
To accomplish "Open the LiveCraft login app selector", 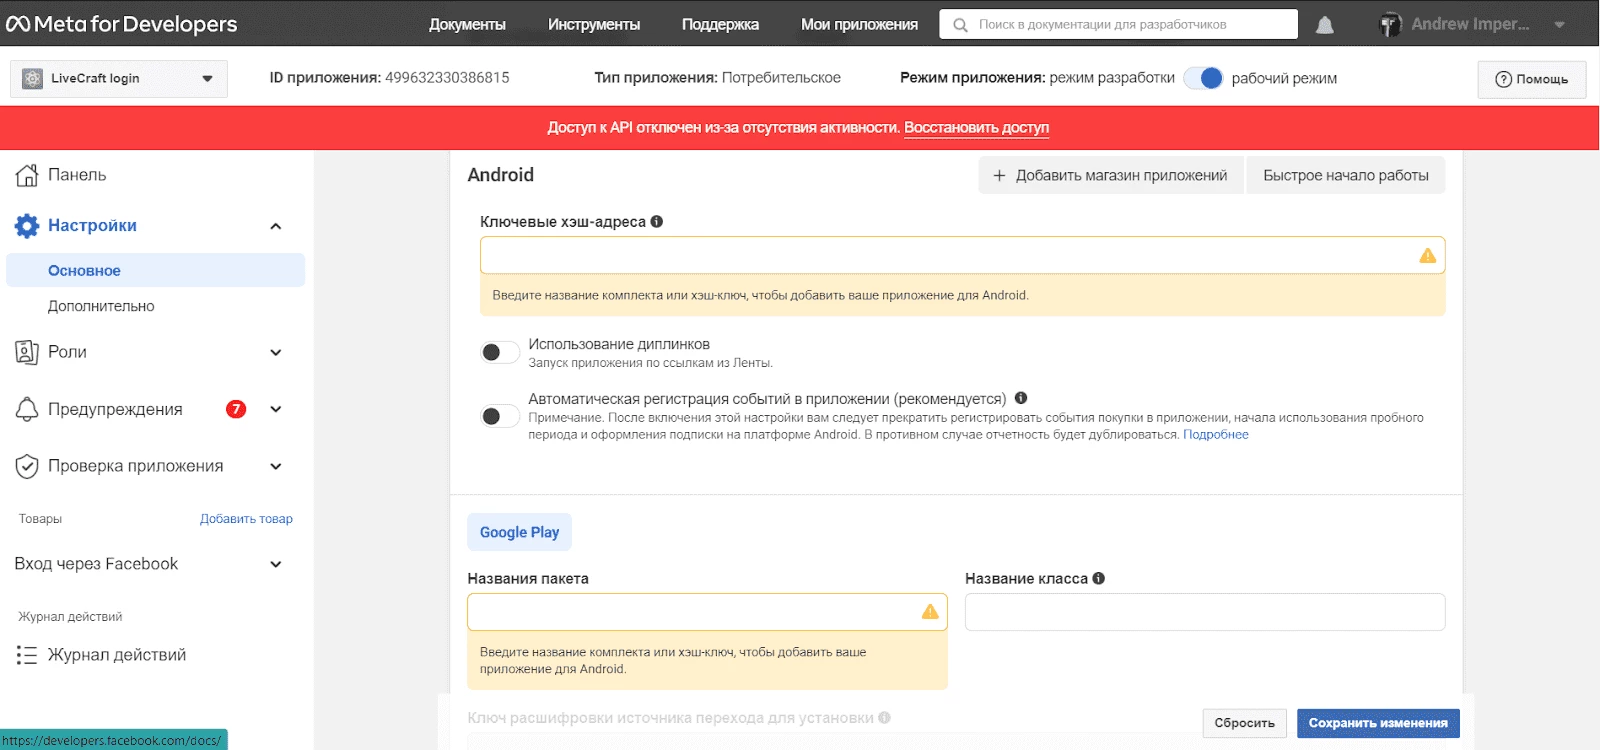I will point(119,79).
